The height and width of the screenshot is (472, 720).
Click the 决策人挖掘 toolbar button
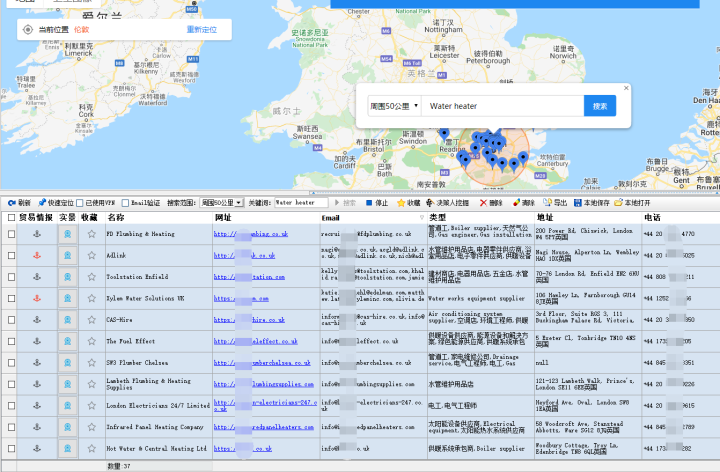(448, 202)
